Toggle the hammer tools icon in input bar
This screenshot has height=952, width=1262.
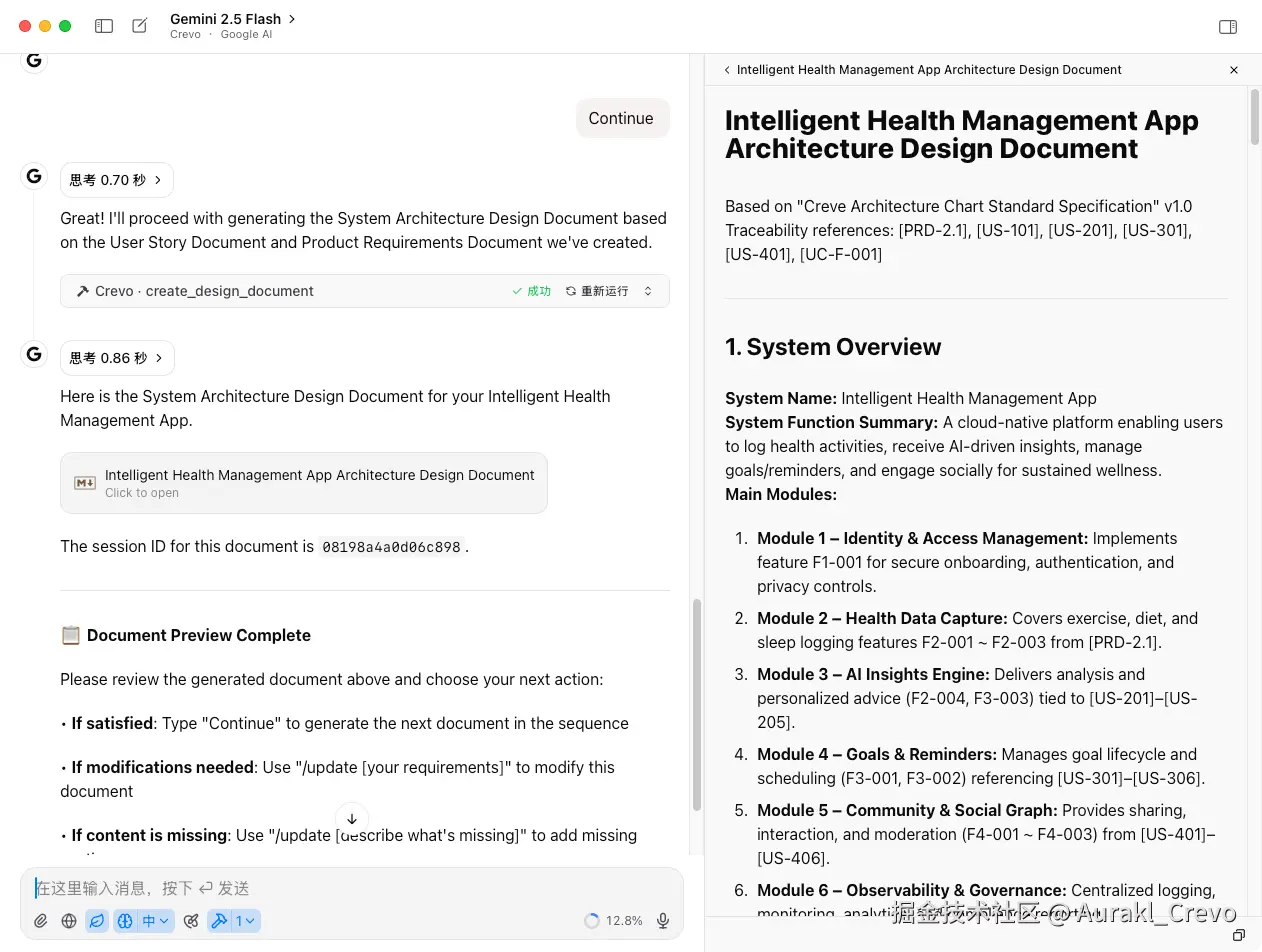pos(219,921)
